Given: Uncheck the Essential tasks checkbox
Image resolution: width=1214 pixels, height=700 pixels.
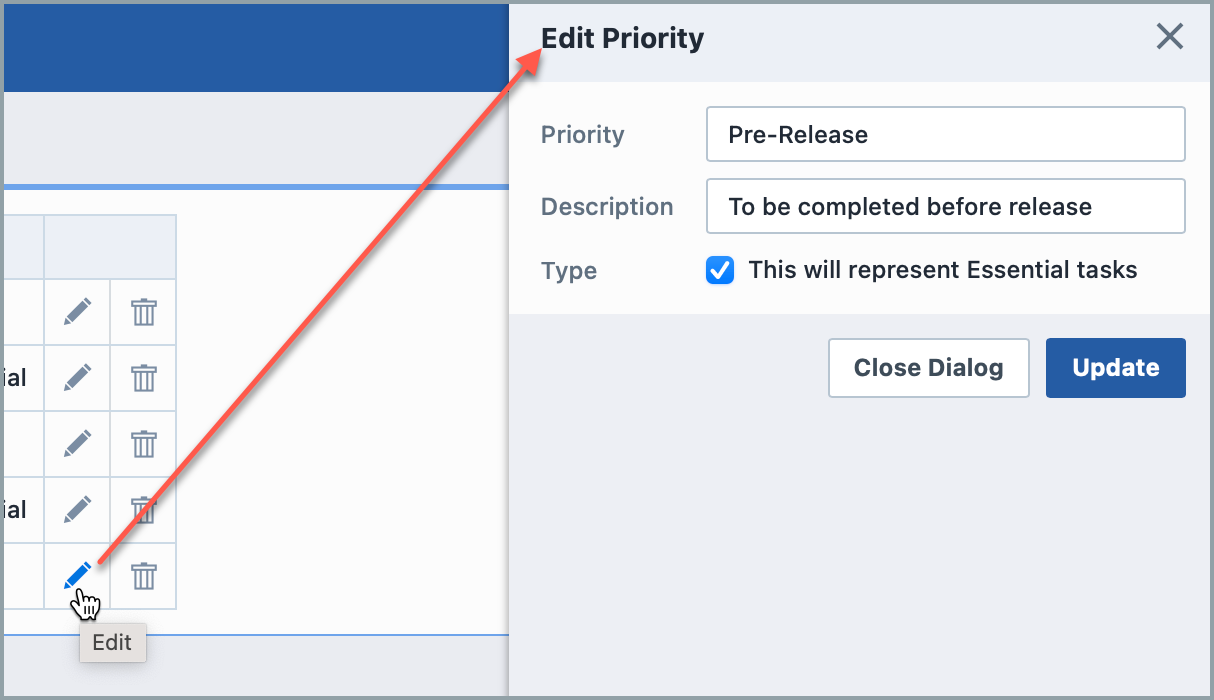Looking at the screenshot, I should point(720,270).
